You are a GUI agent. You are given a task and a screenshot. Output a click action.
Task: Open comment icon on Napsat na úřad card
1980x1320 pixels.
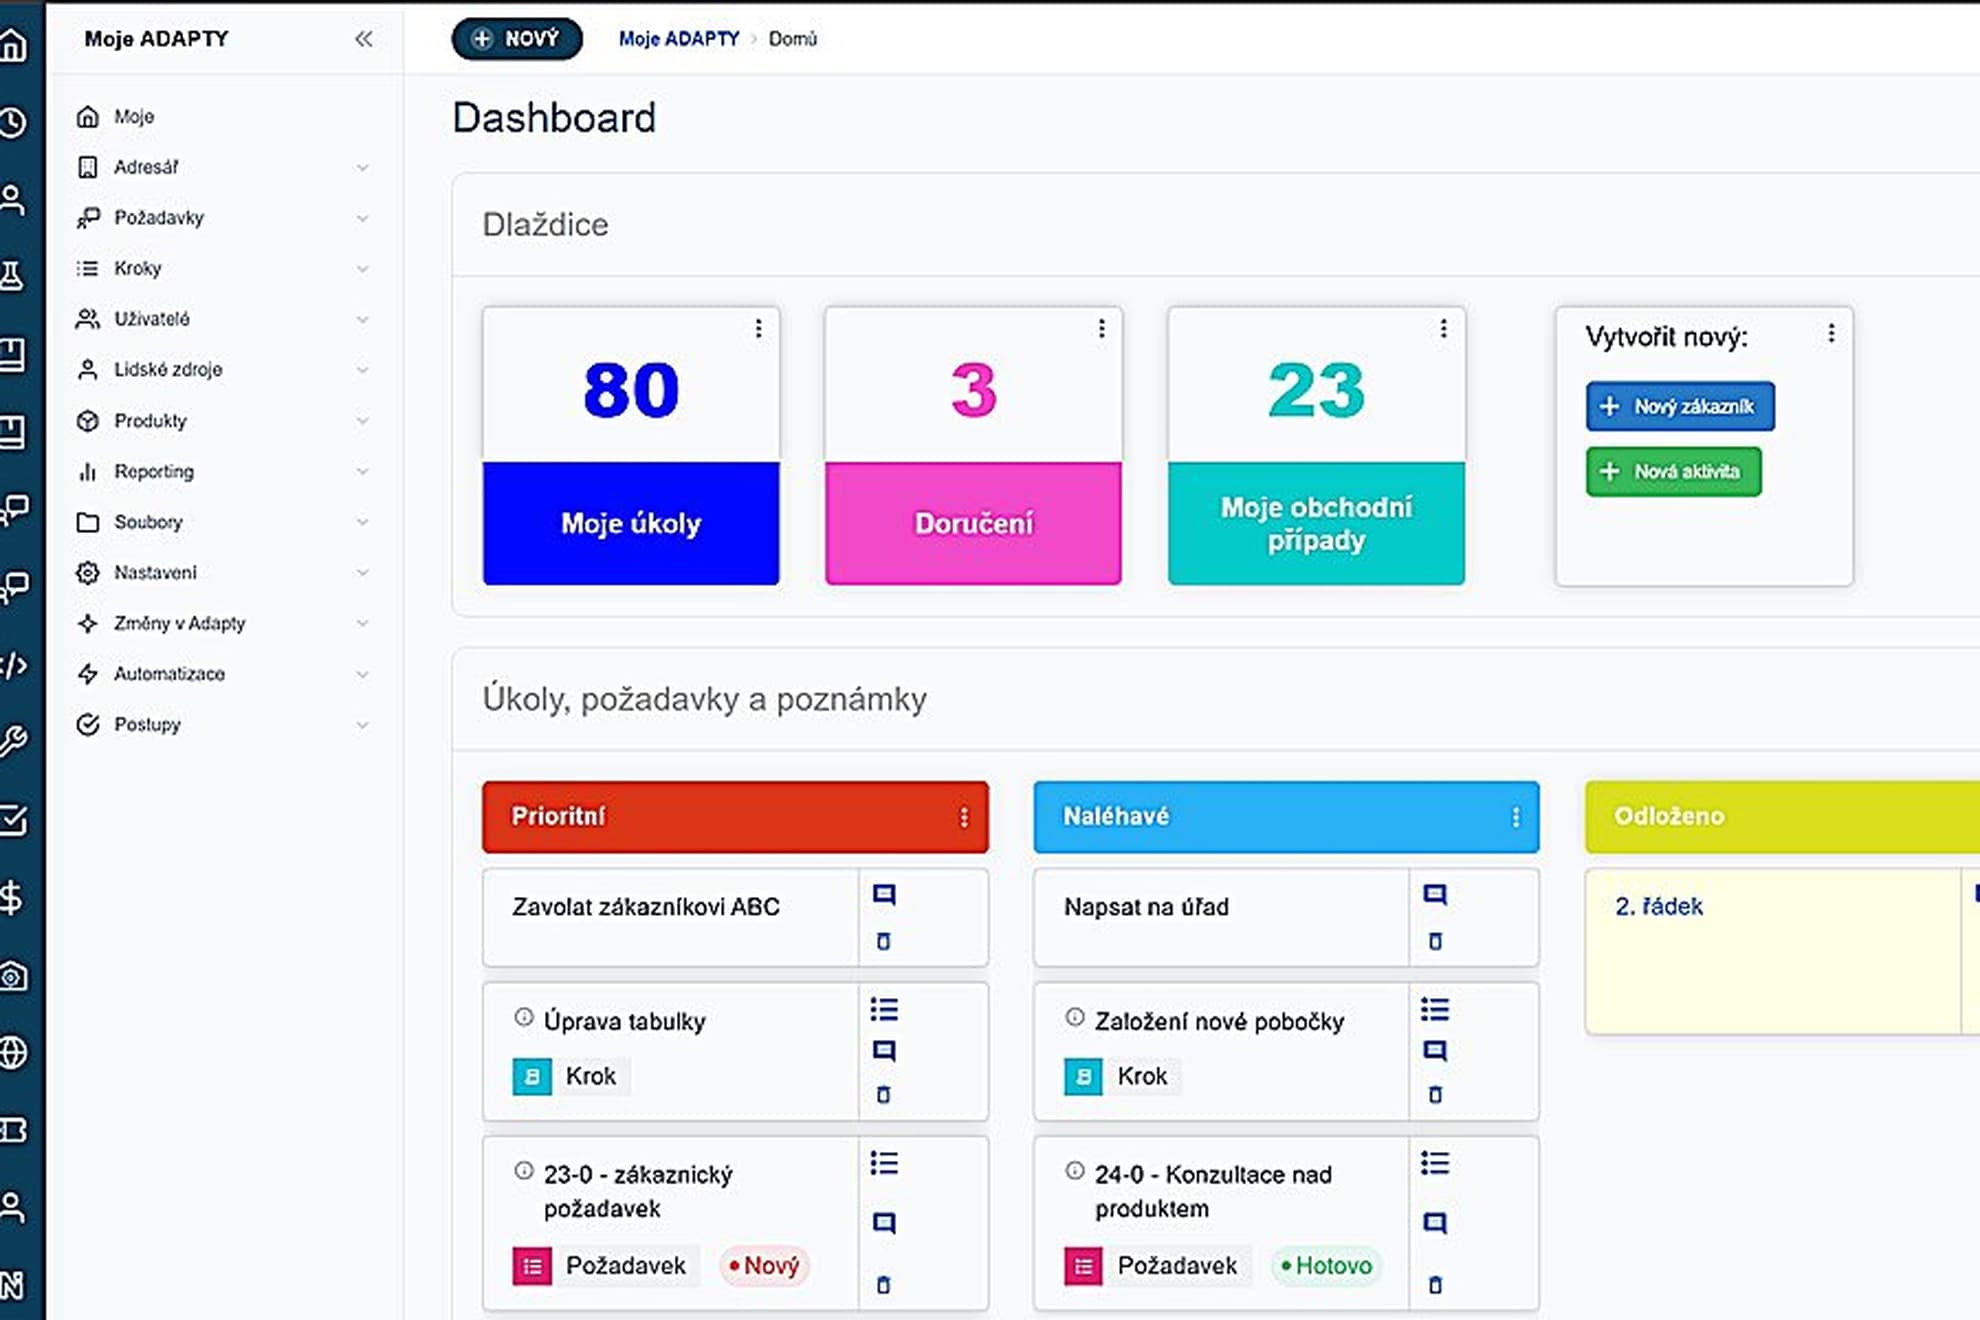point(1435,894)
